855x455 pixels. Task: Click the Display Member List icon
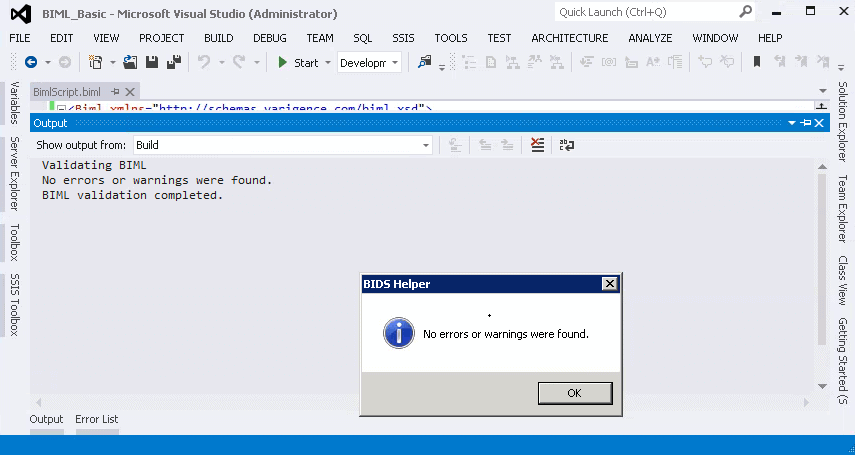587,62
